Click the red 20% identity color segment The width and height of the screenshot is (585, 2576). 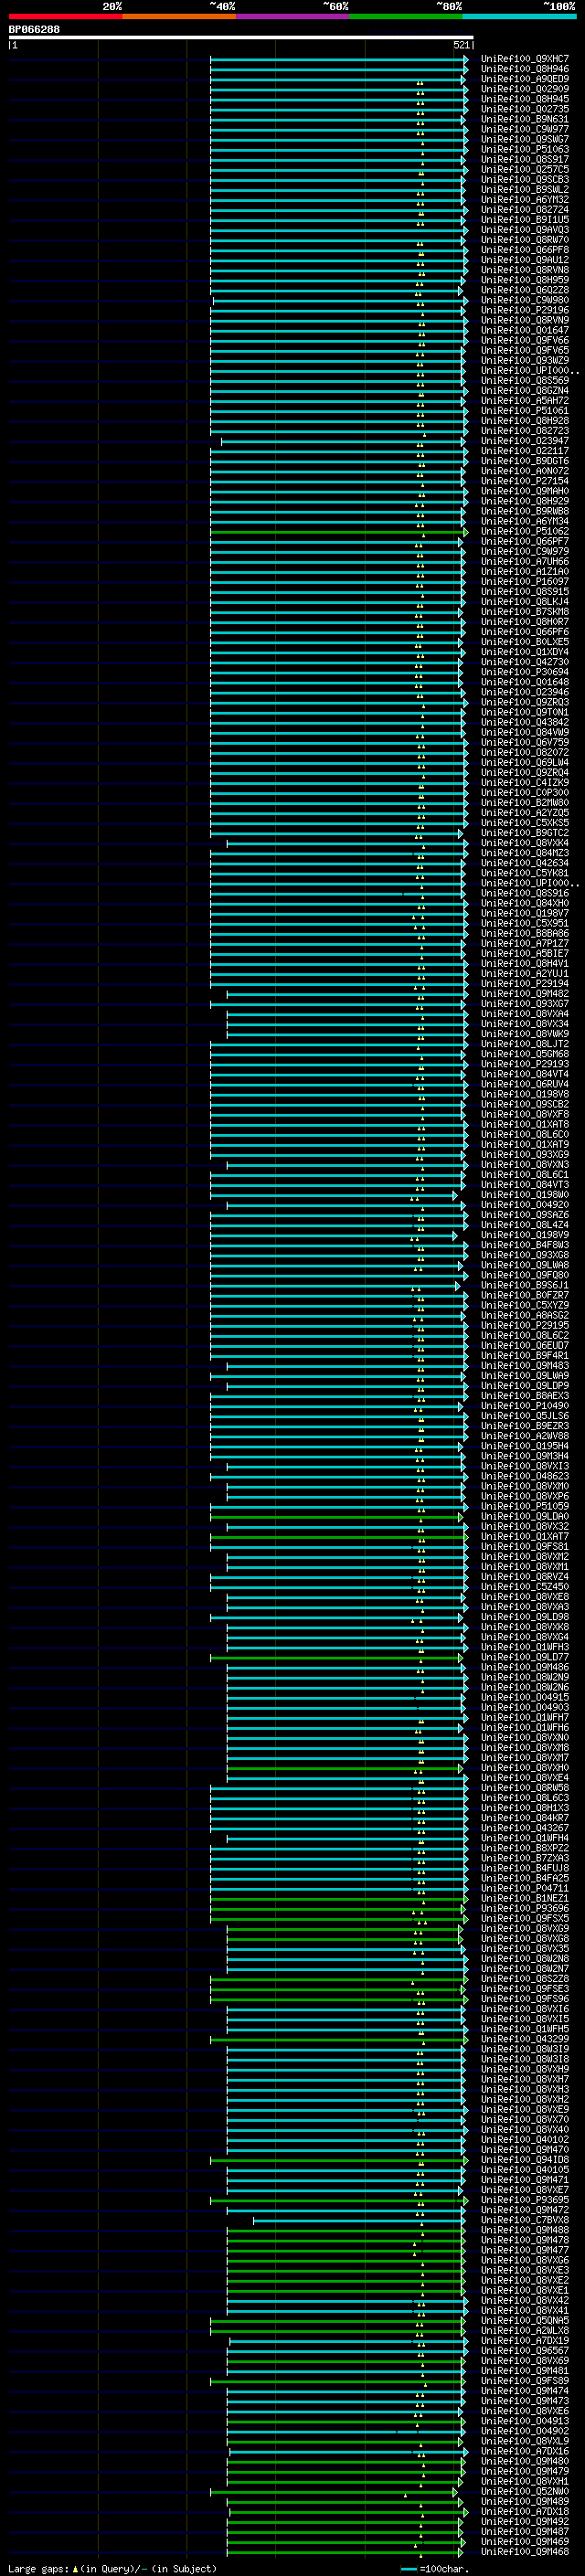point(65,16)
